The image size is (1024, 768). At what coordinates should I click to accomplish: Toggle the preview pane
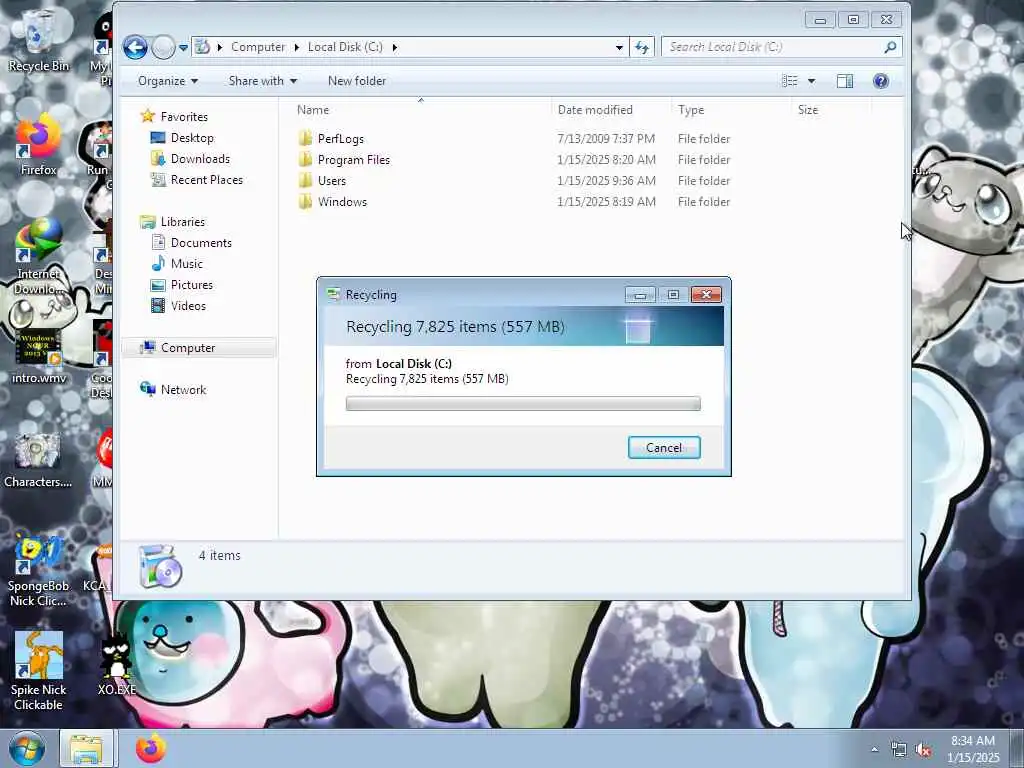pos(844,81)
